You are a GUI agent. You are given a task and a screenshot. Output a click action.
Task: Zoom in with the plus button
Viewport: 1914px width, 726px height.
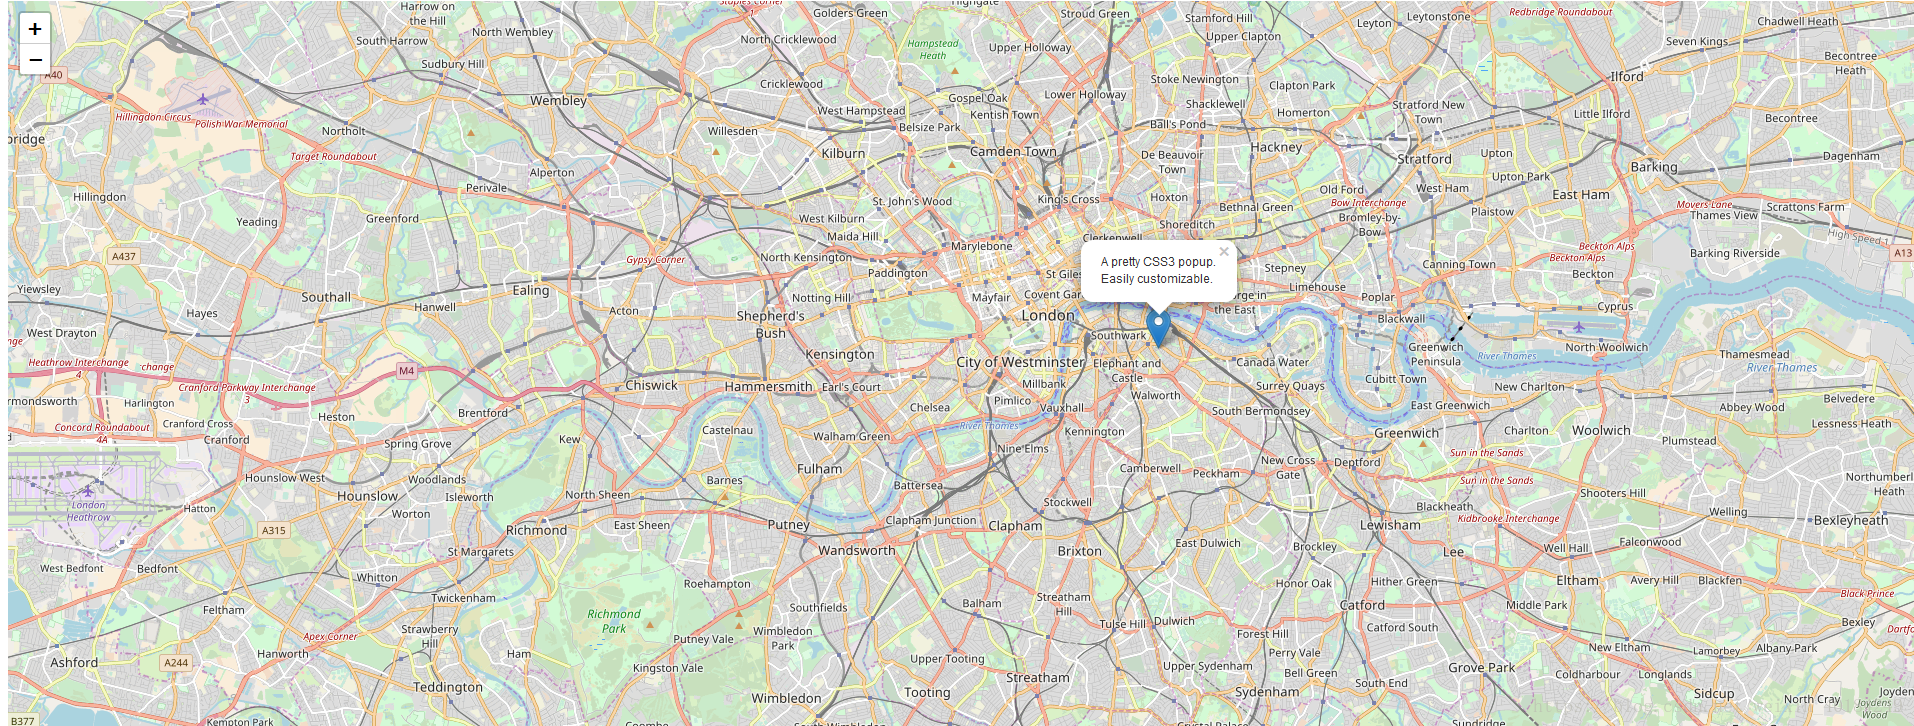[35, 29]
